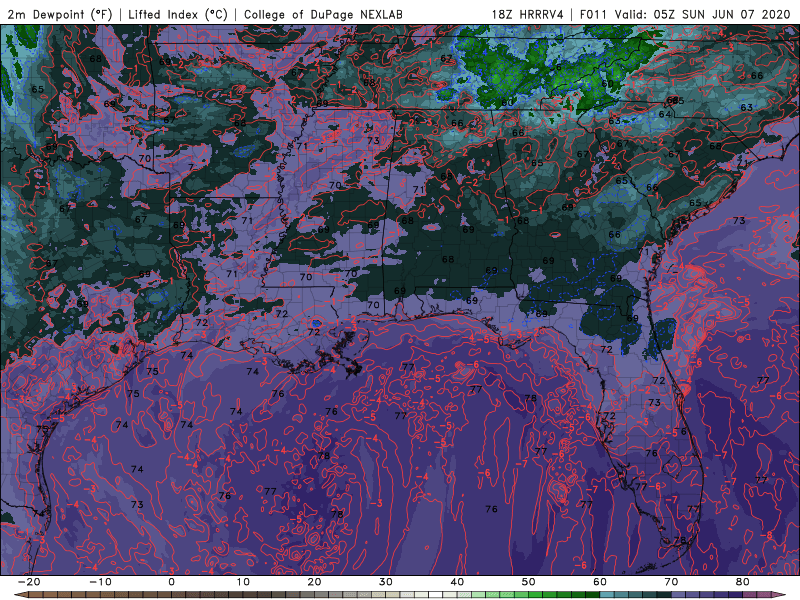The height and width of the screenshot is (600, 800).
Task: Click the "Lifted Index (°C)" title label
Action: (x=178, y=14)
